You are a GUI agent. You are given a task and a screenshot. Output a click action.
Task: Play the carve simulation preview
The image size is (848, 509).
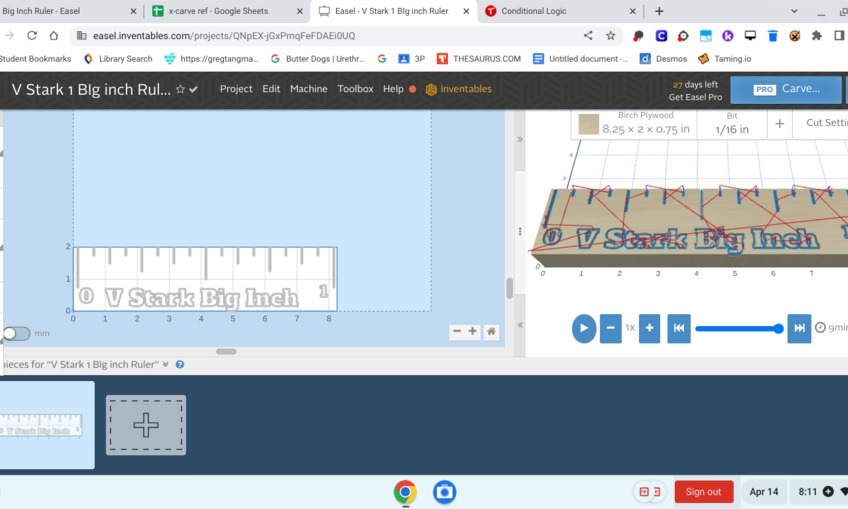point(584,328)
